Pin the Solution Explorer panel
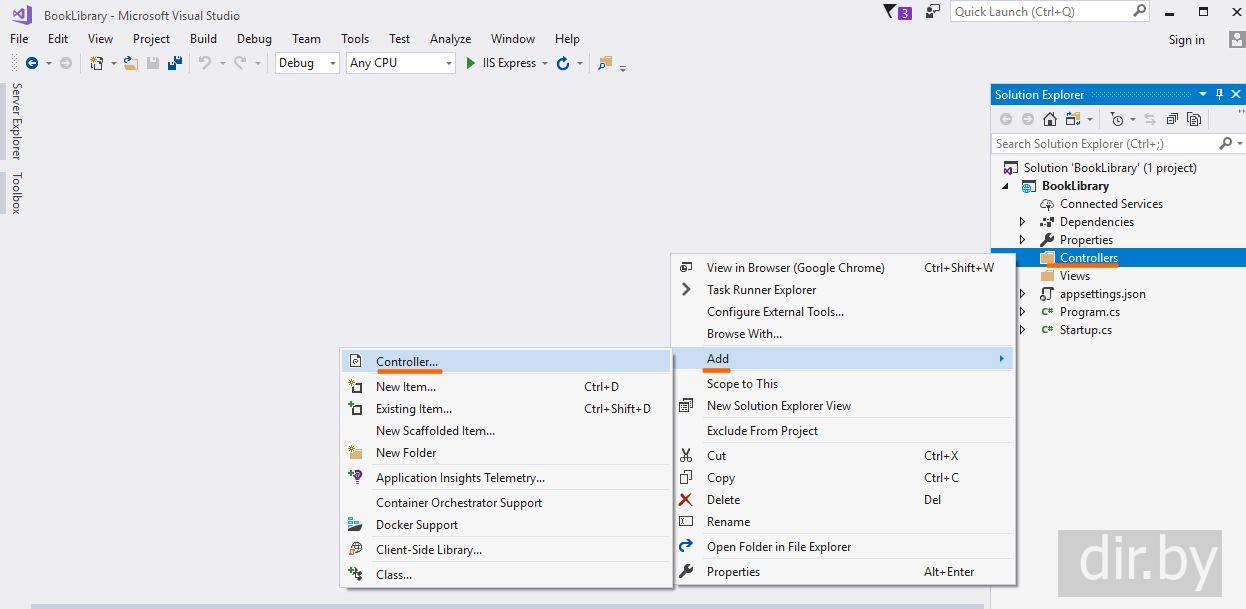This screenshot has height=609, width=1246. pos(1219,94)
